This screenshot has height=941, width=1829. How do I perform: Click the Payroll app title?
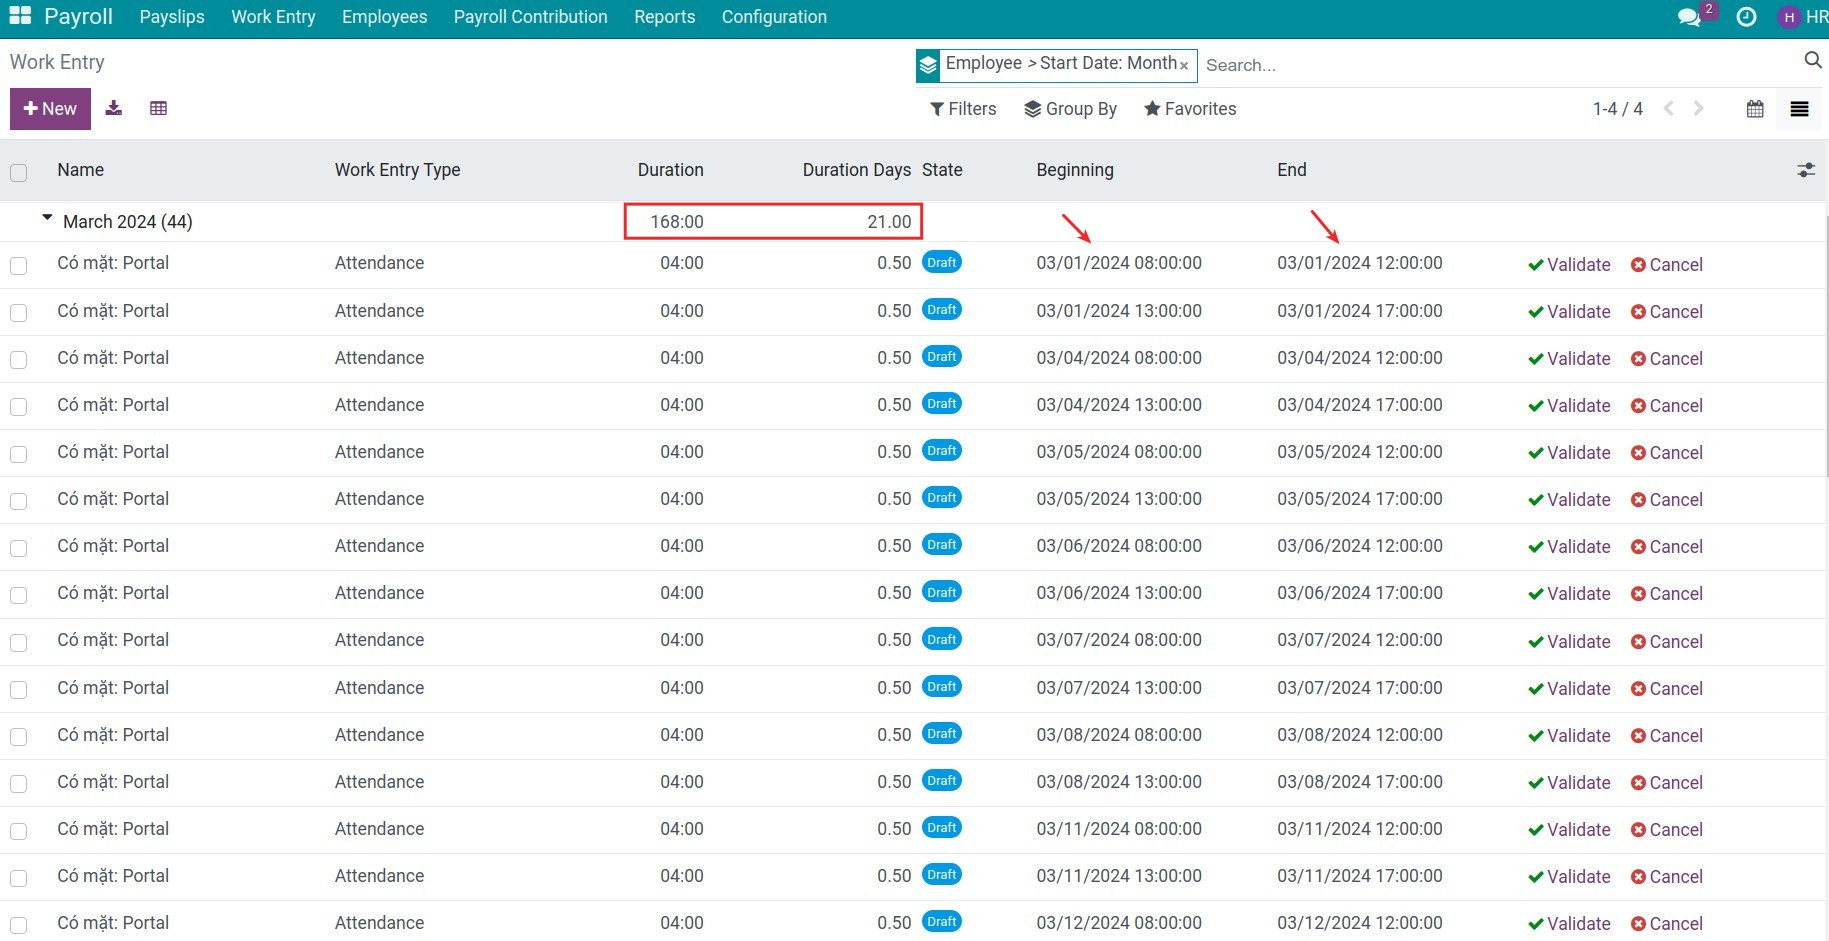[x=78, y=17]
